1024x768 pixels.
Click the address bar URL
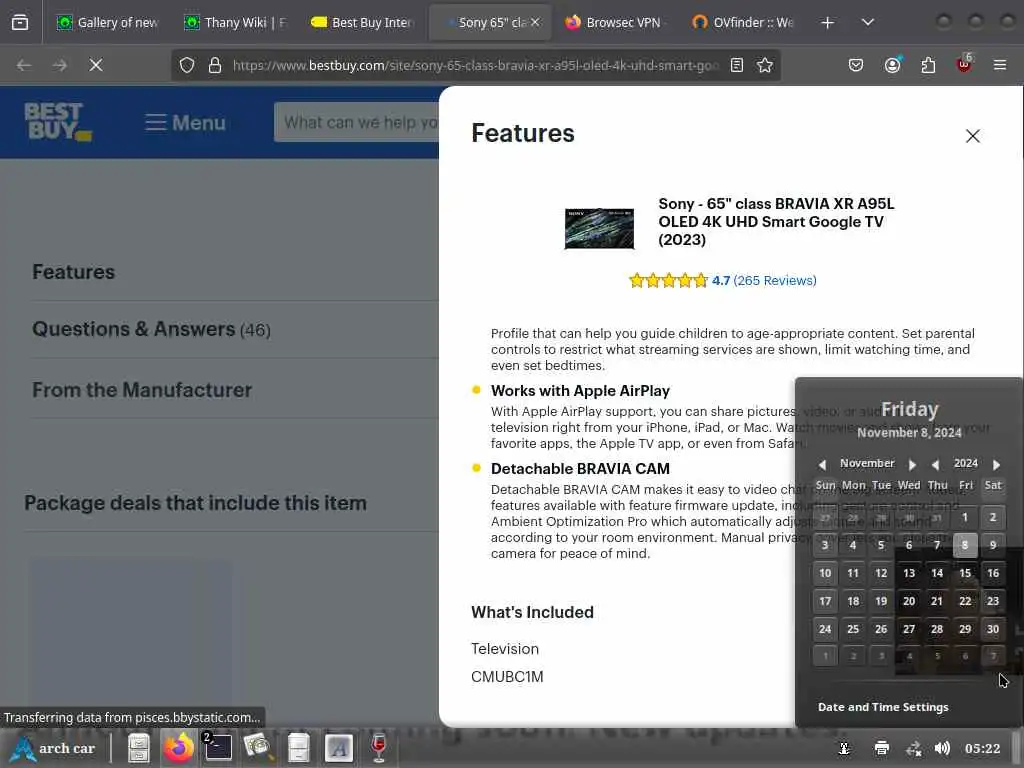[x=475, y=65]
